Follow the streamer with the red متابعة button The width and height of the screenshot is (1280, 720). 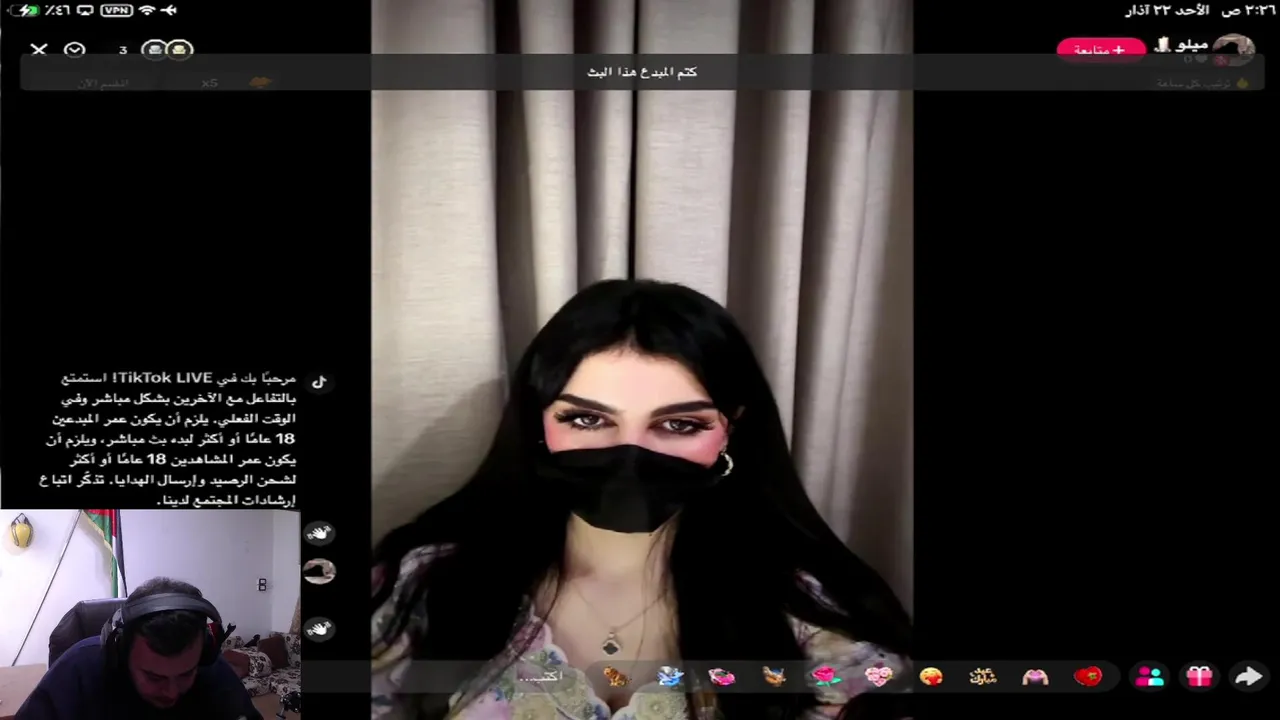tap(1101, 49)
